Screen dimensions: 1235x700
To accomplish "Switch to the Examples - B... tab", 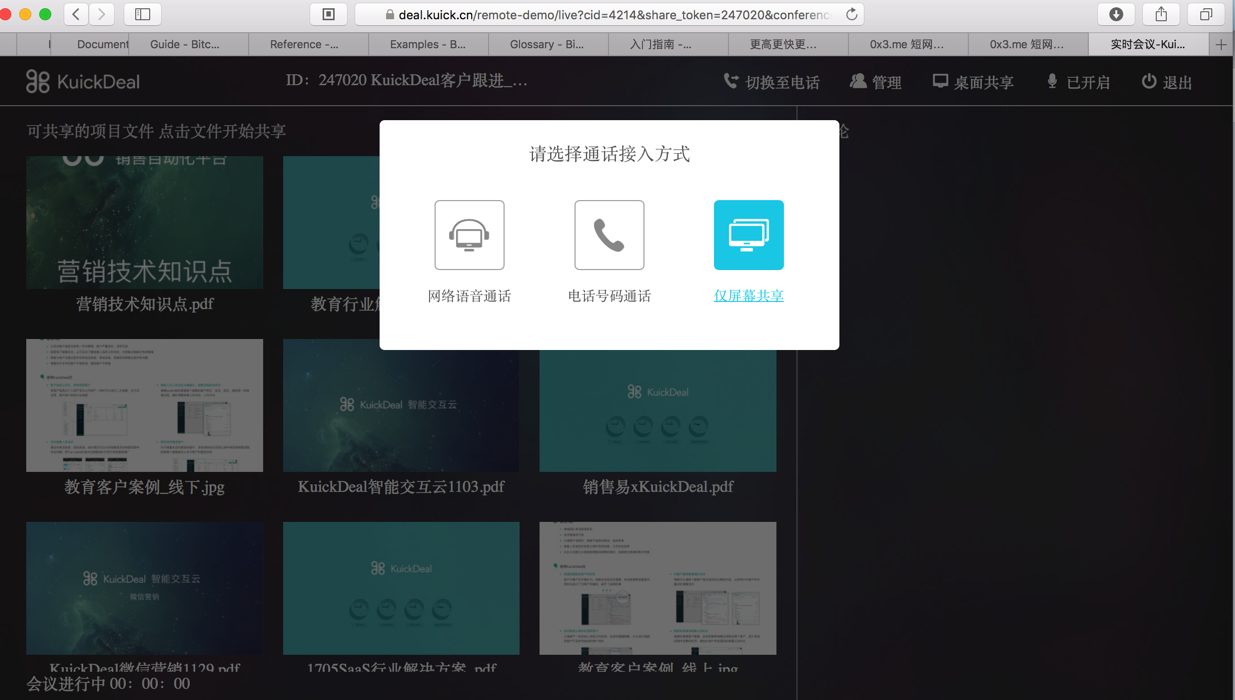I will [x=428, y=44].
